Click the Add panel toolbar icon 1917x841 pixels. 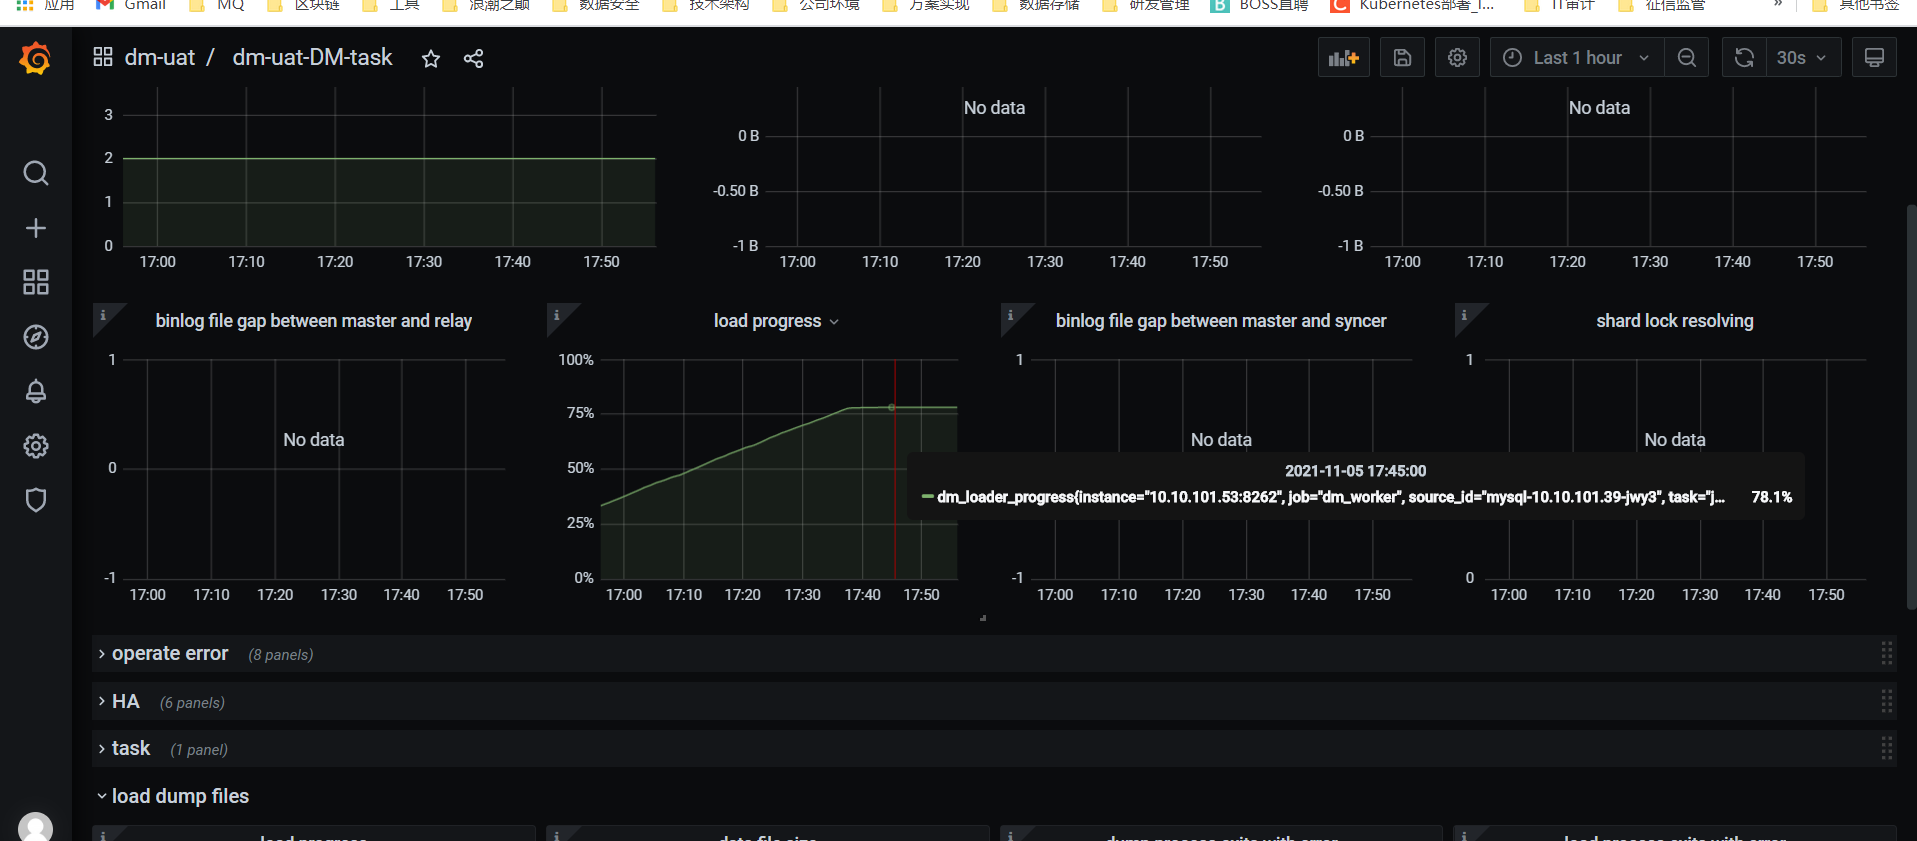[x=1343, y=58]
